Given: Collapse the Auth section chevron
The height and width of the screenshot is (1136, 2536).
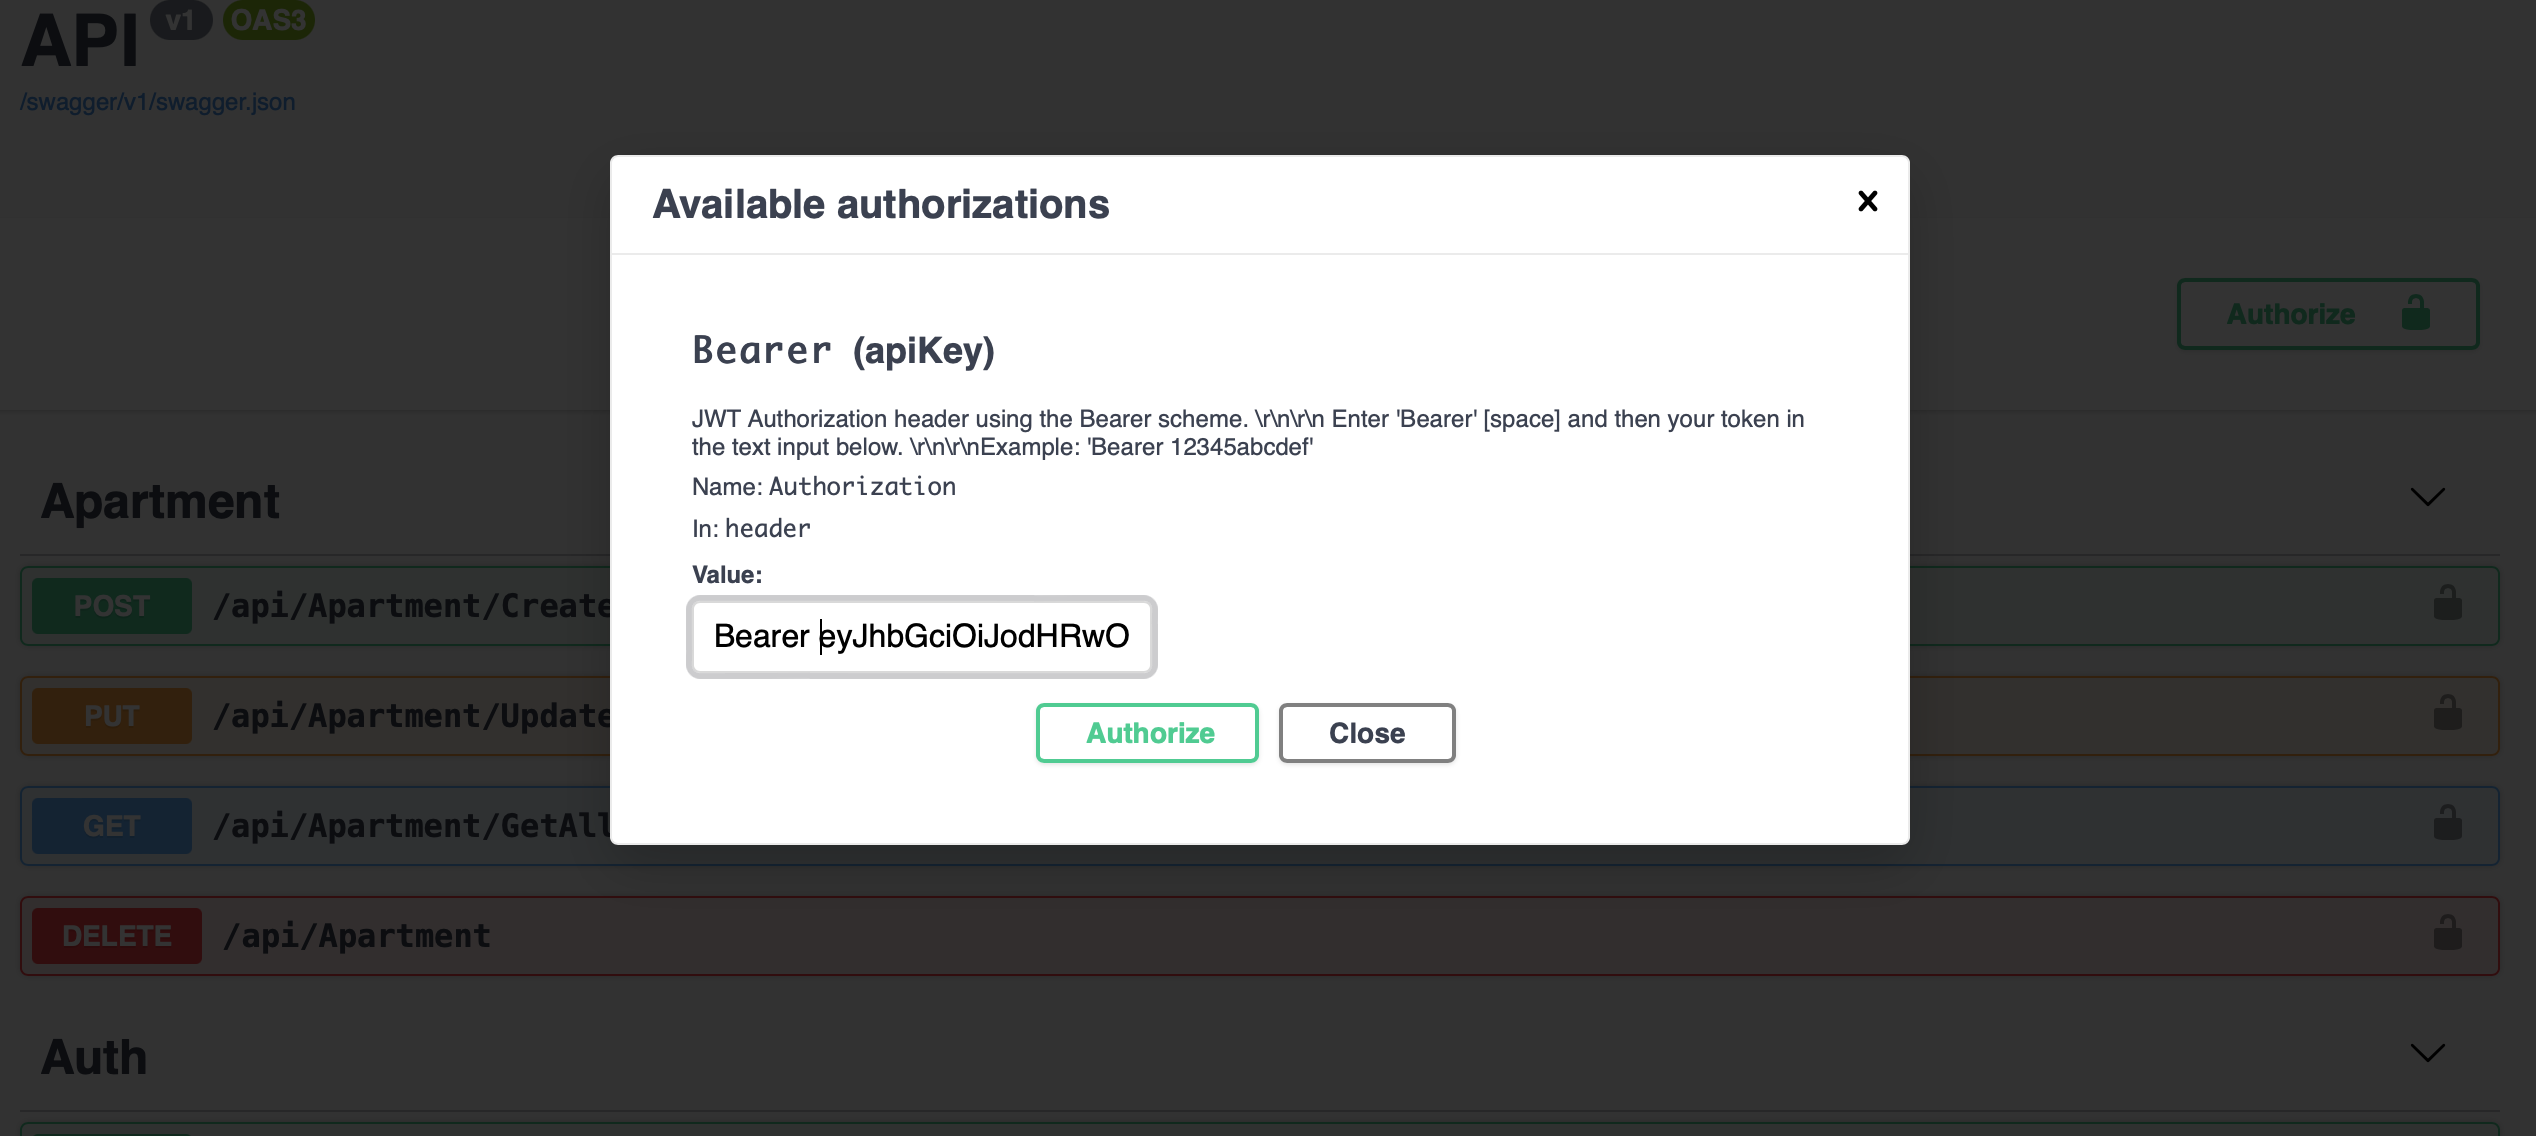Looking at the screenshot, I should tap(2427, 1053).
